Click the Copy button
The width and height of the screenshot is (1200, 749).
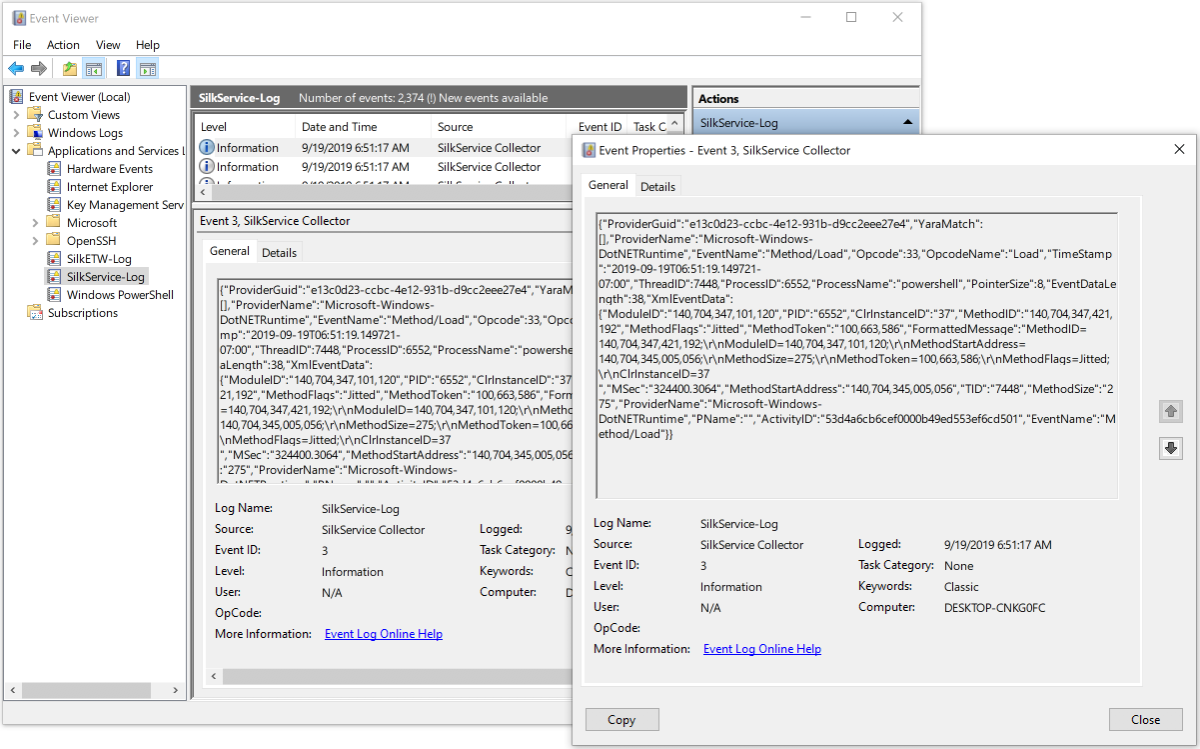point(622,720)
